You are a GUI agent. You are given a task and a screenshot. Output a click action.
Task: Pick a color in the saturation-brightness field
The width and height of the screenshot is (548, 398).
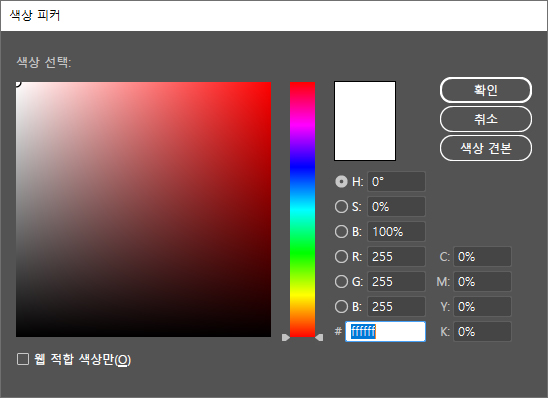click(143, 209)
